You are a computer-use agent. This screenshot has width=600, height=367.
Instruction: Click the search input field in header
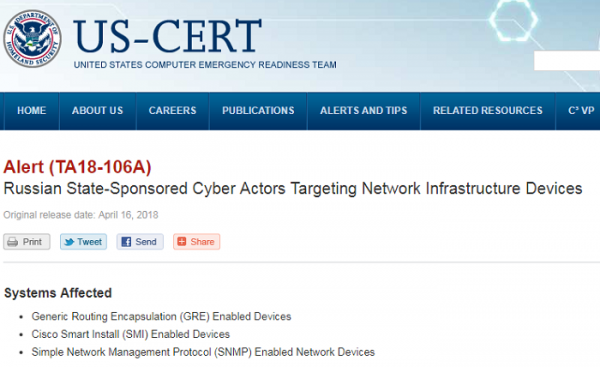[x=567, y=61]
